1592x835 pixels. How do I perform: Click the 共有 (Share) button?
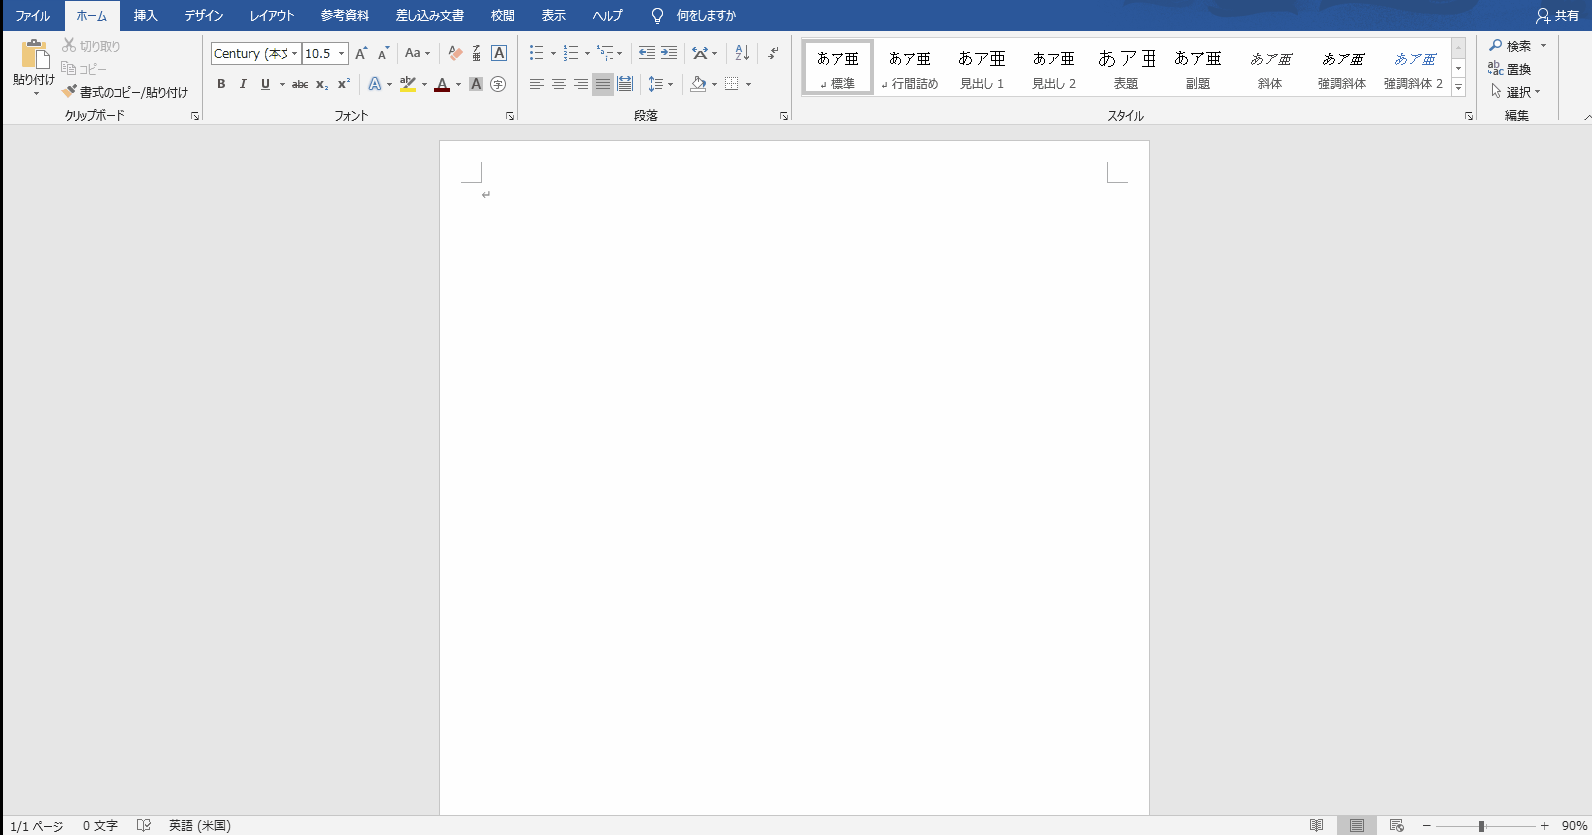1557,16
